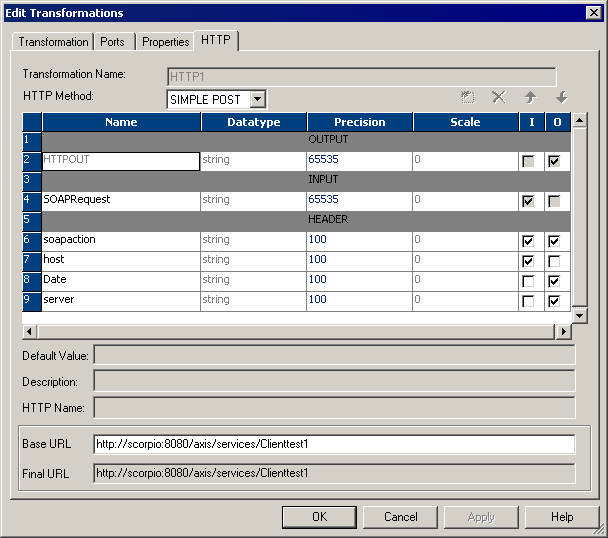Screen dimensions: 608x538
Task: Click the Default Value field
Action: 334,355
